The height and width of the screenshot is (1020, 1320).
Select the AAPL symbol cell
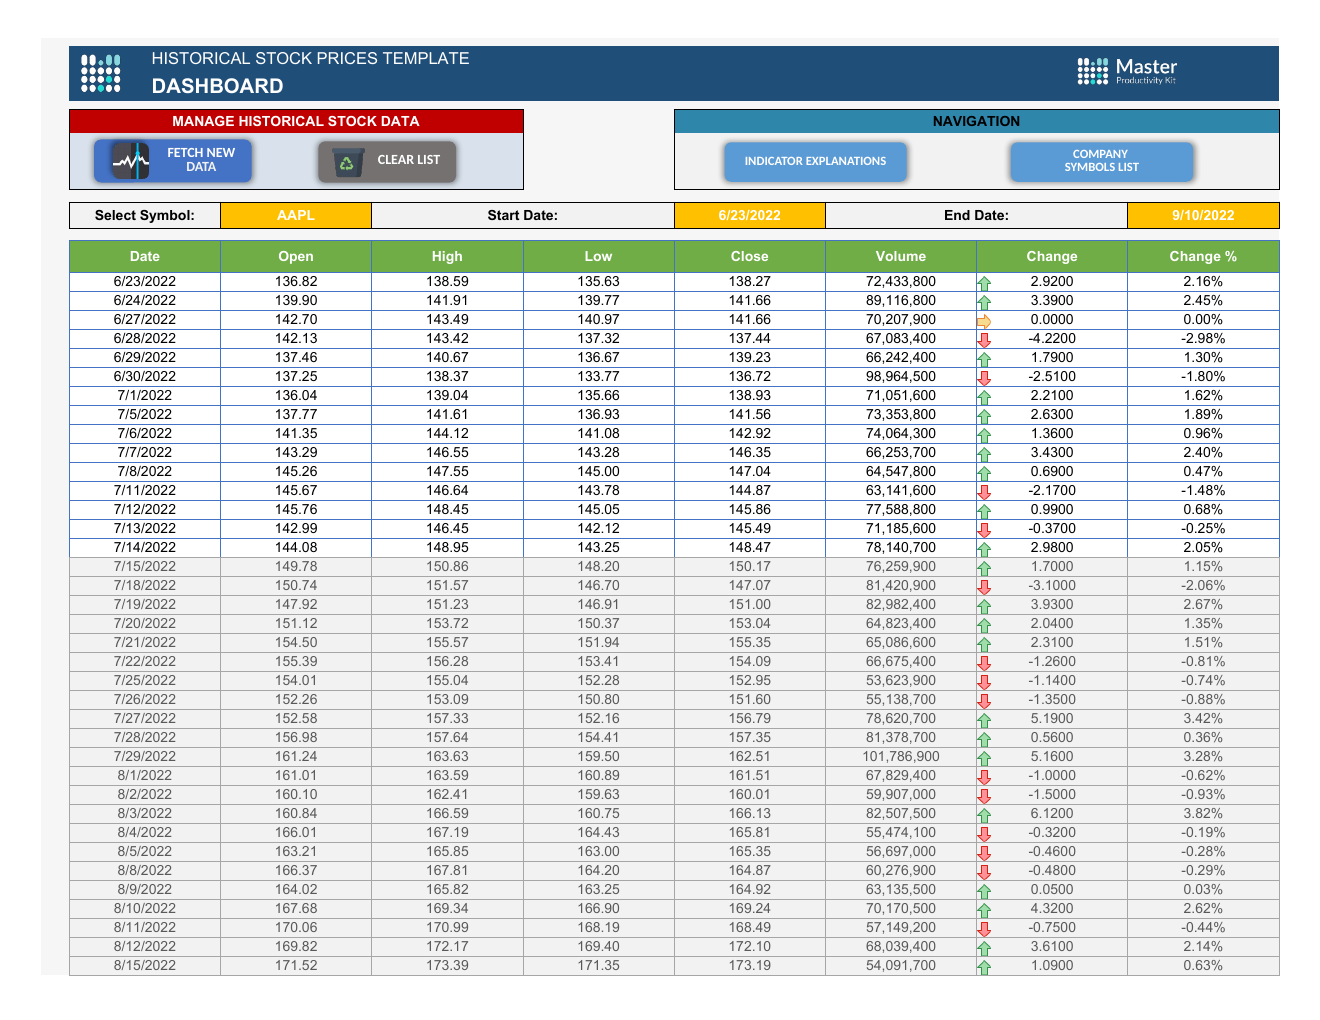pyautogui.click(x=296, y=215)
